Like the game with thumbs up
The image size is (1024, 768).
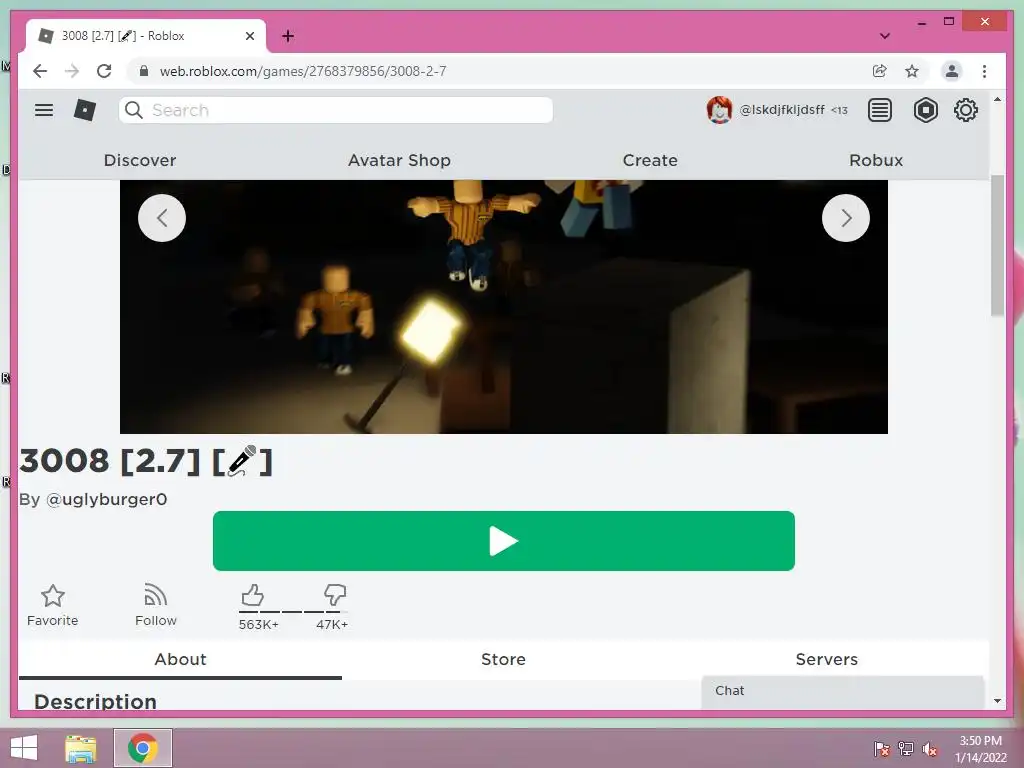pos(253,595)
